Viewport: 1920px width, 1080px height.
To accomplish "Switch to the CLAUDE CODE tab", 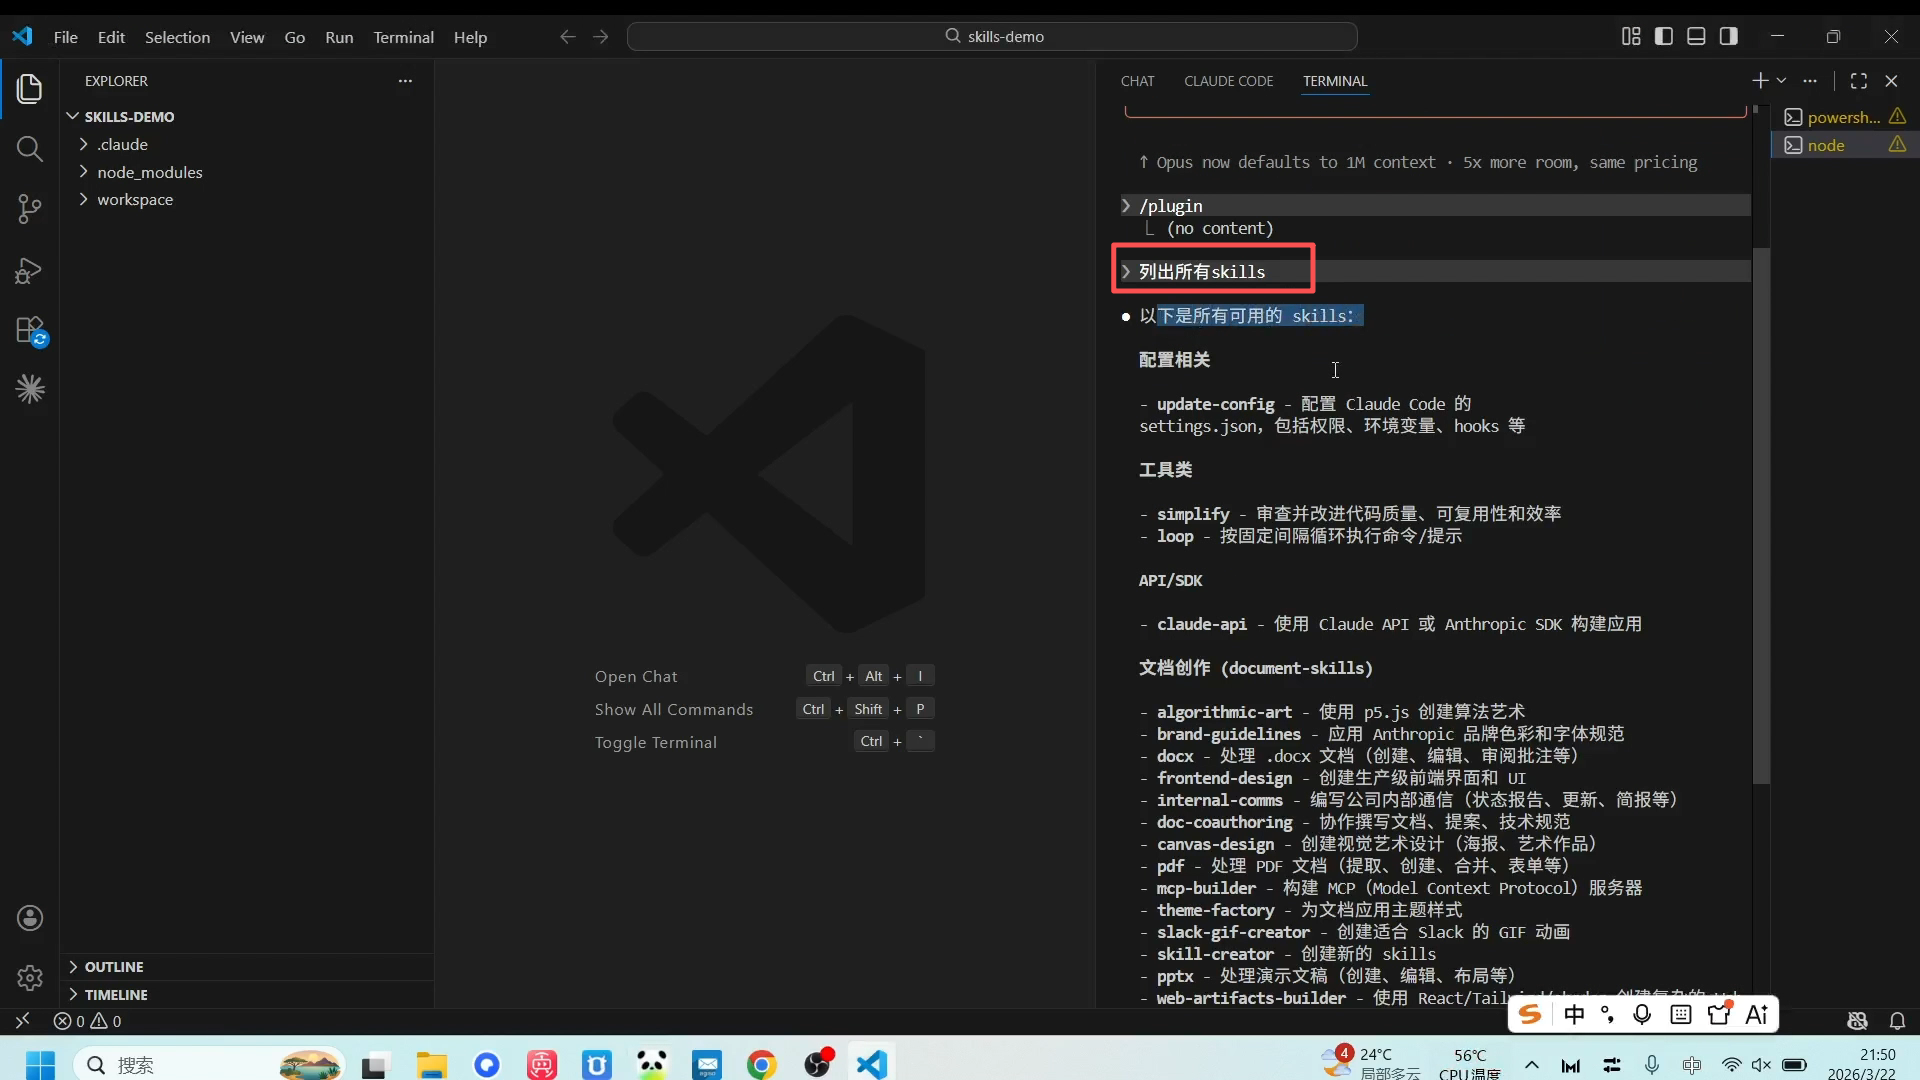I will point(1228,81).
